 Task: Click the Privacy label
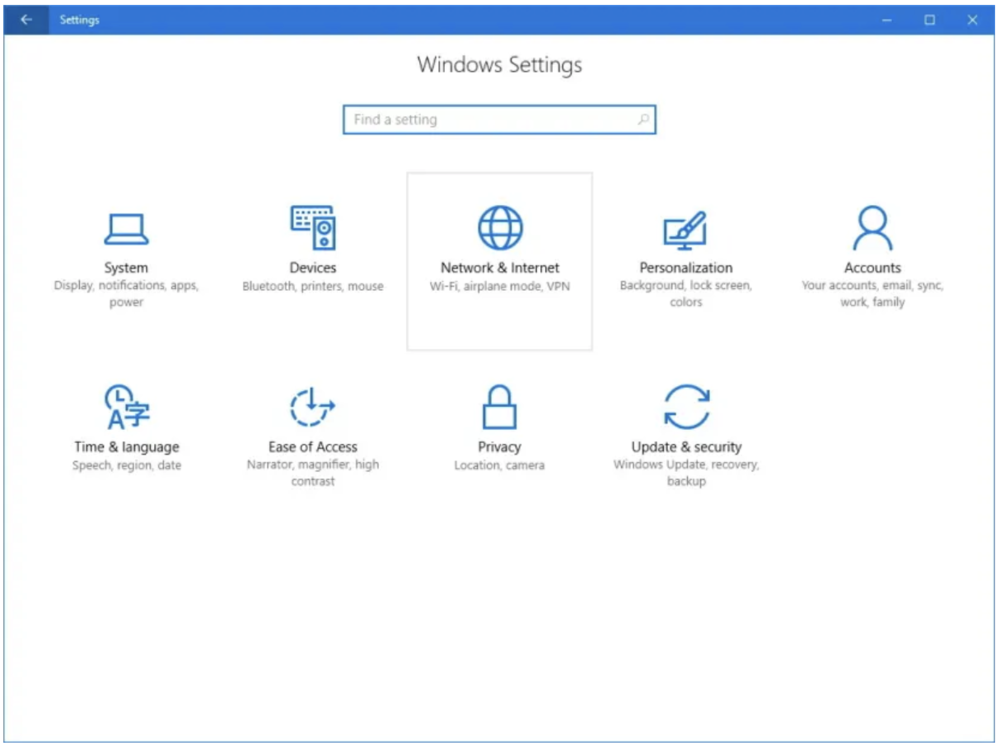[x=499, y=447]
